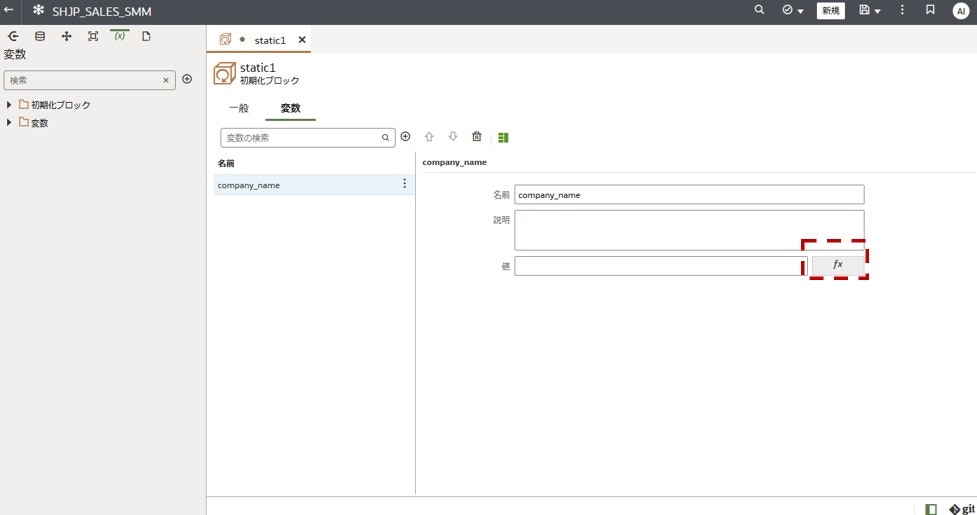Open the logical layer icon
The width and height of the screenshot is (977, 515).
pyautogui.click(x=67, y=36)
